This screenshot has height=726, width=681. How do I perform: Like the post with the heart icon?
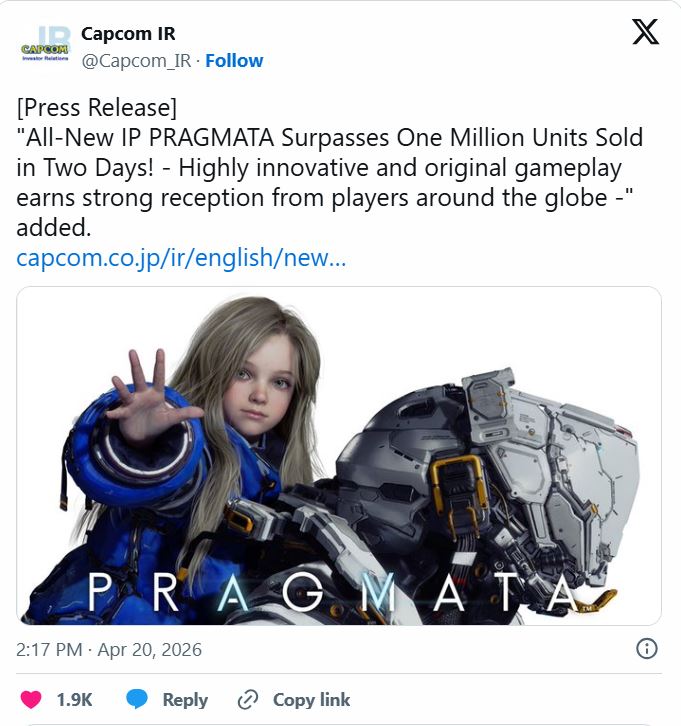point(31,700)
